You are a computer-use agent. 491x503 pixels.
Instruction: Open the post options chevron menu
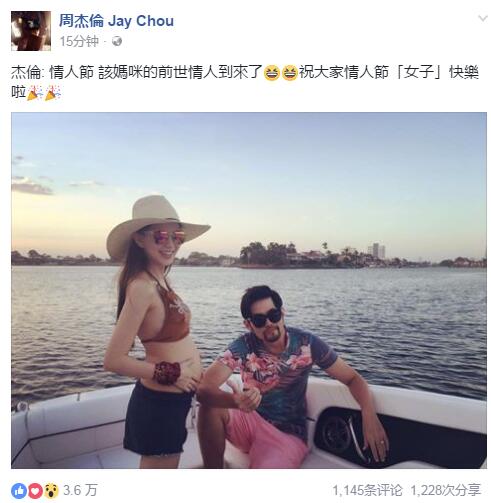482,19
